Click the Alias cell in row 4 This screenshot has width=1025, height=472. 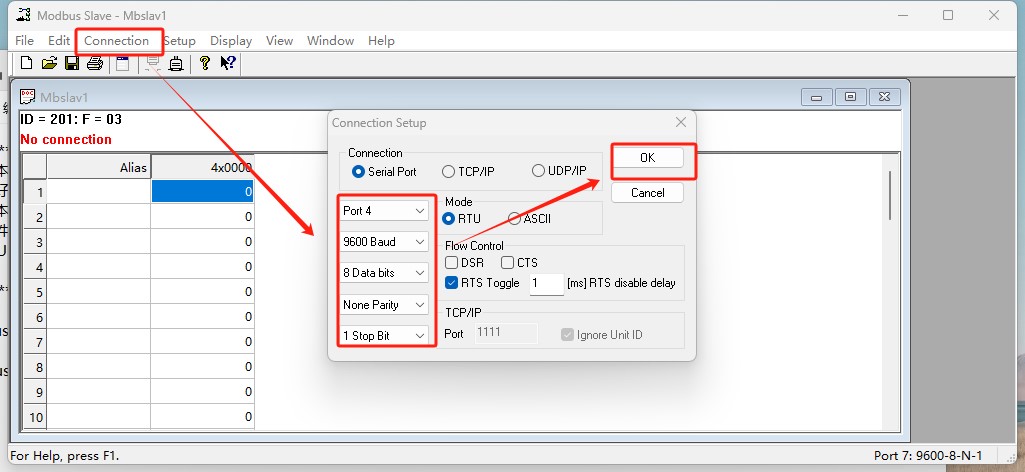pos(99,267)
